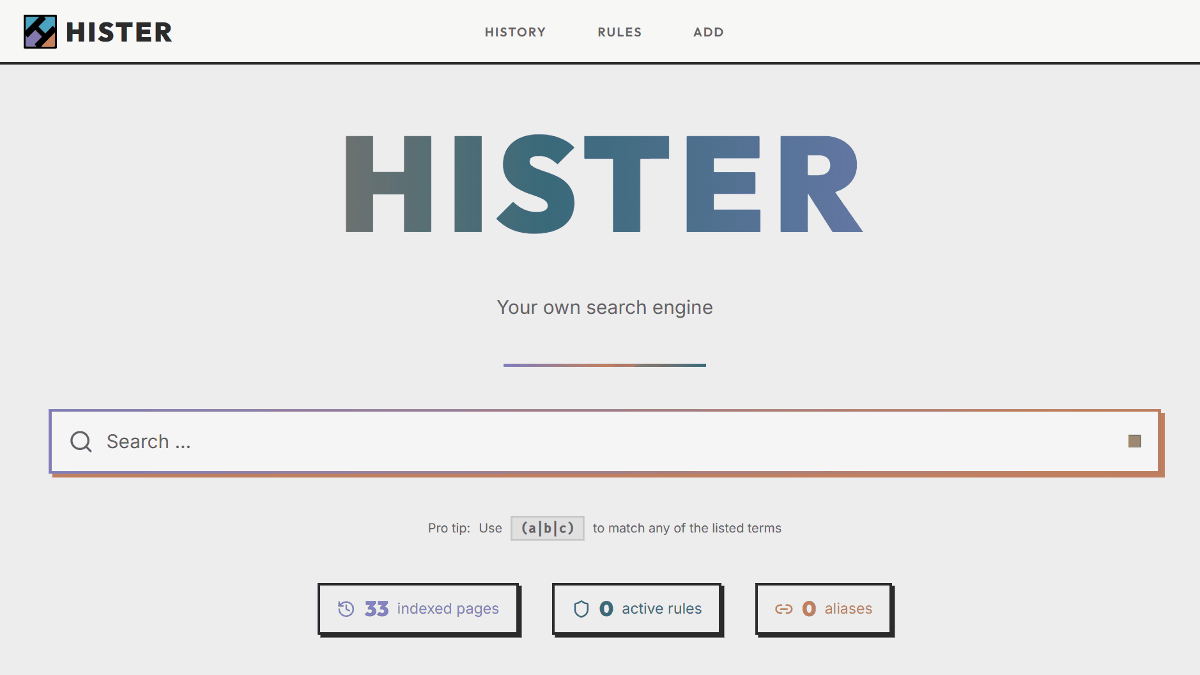This screenshot has height=675, width=1200.
Task: Click the Hister logo icon
Action: [x=41, y=32]
